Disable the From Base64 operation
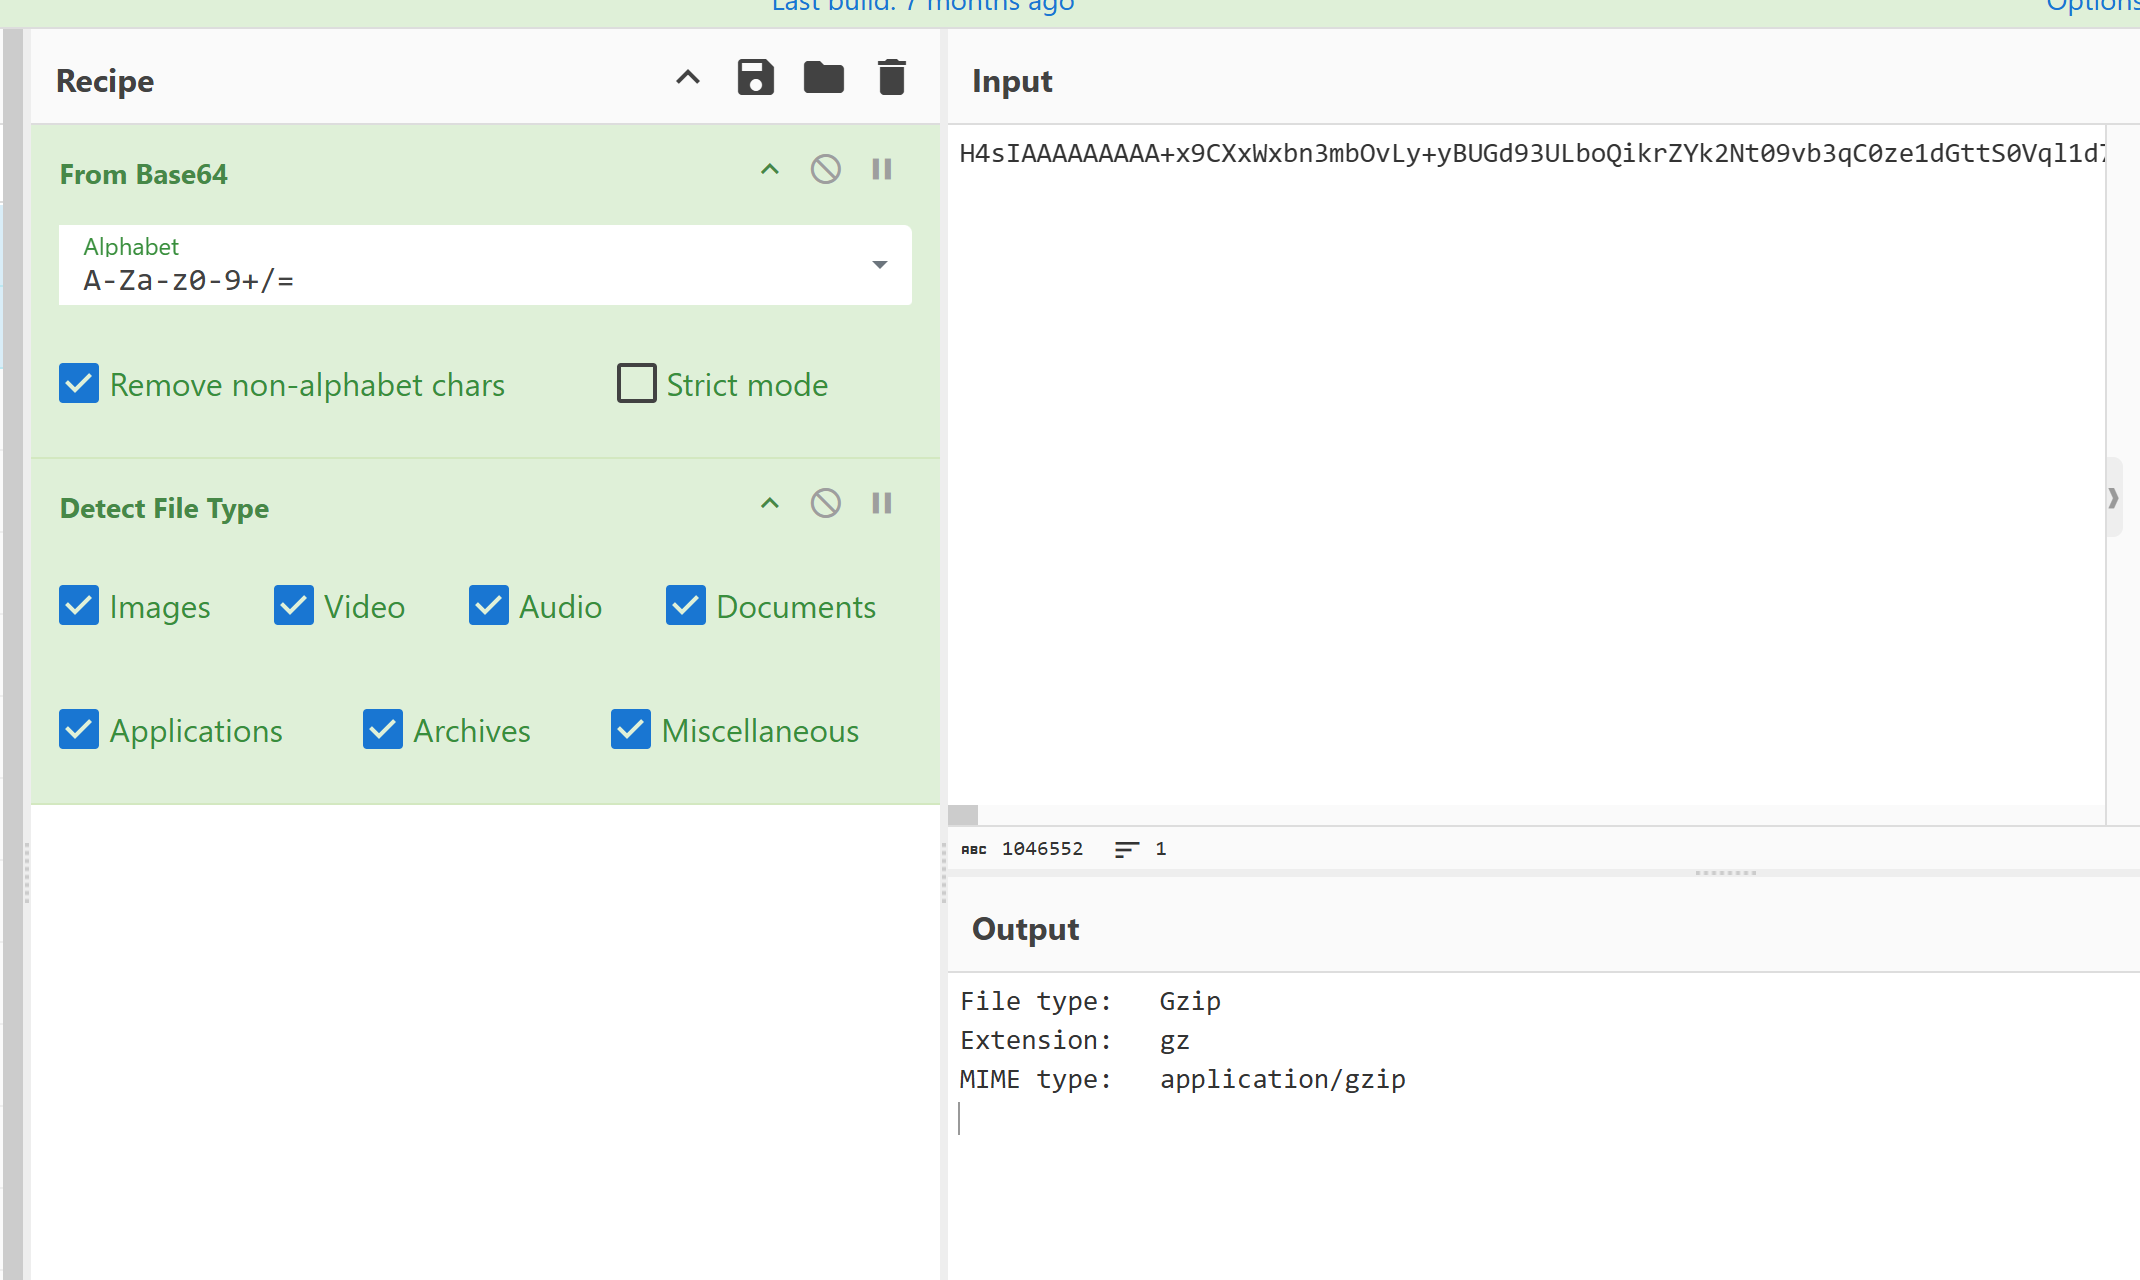 point(825,169)
